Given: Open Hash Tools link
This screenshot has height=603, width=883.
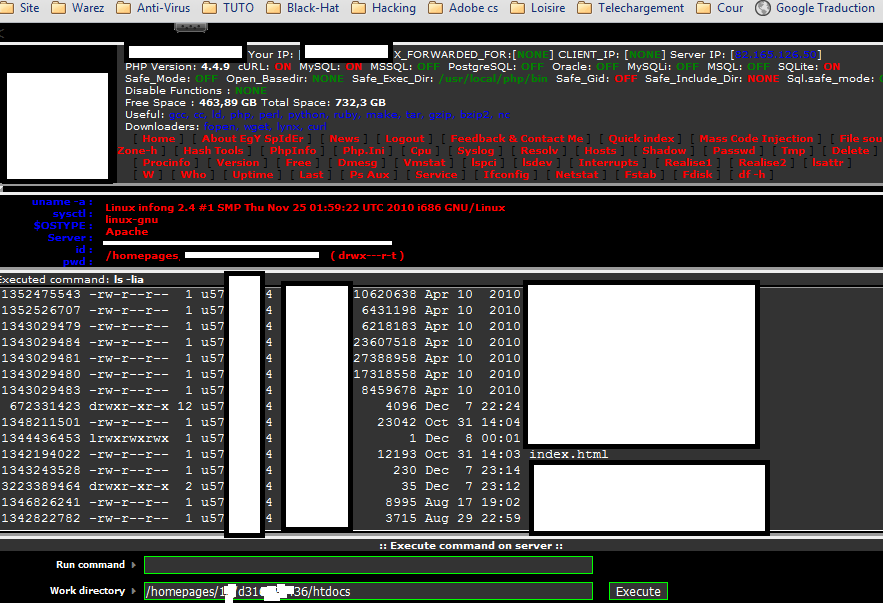Looking at the screenshot, I should [213, 150].
